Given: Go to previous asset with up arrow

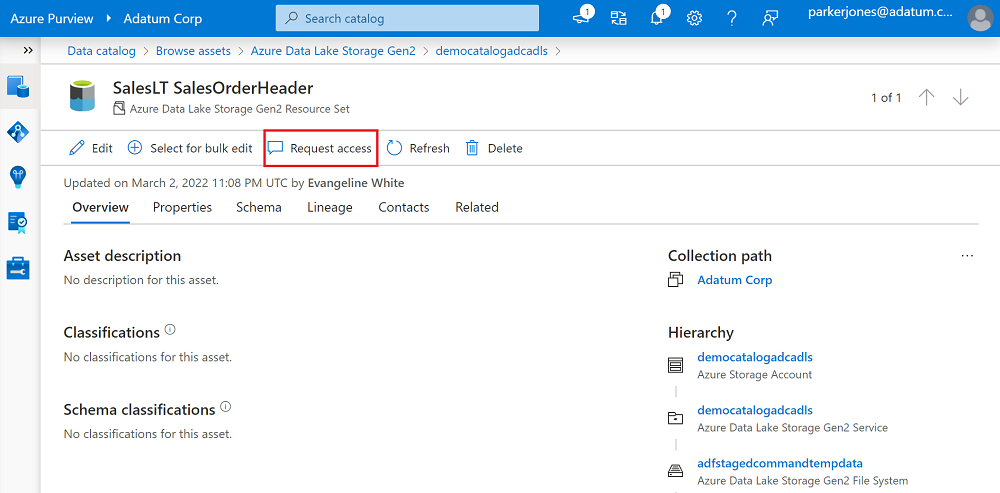Looking at the screenshot, I should [927, 98].
